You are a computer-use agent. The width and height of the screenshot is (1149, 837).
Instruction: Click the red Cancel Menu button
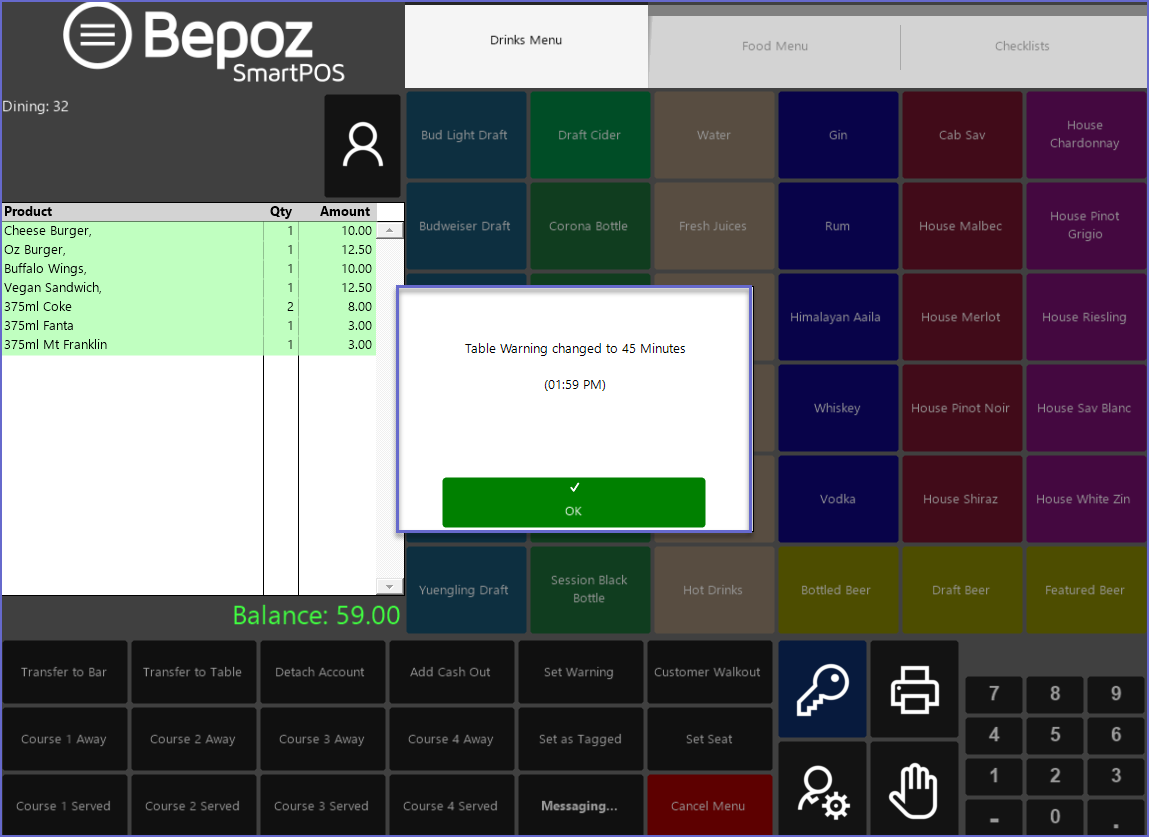709,806
